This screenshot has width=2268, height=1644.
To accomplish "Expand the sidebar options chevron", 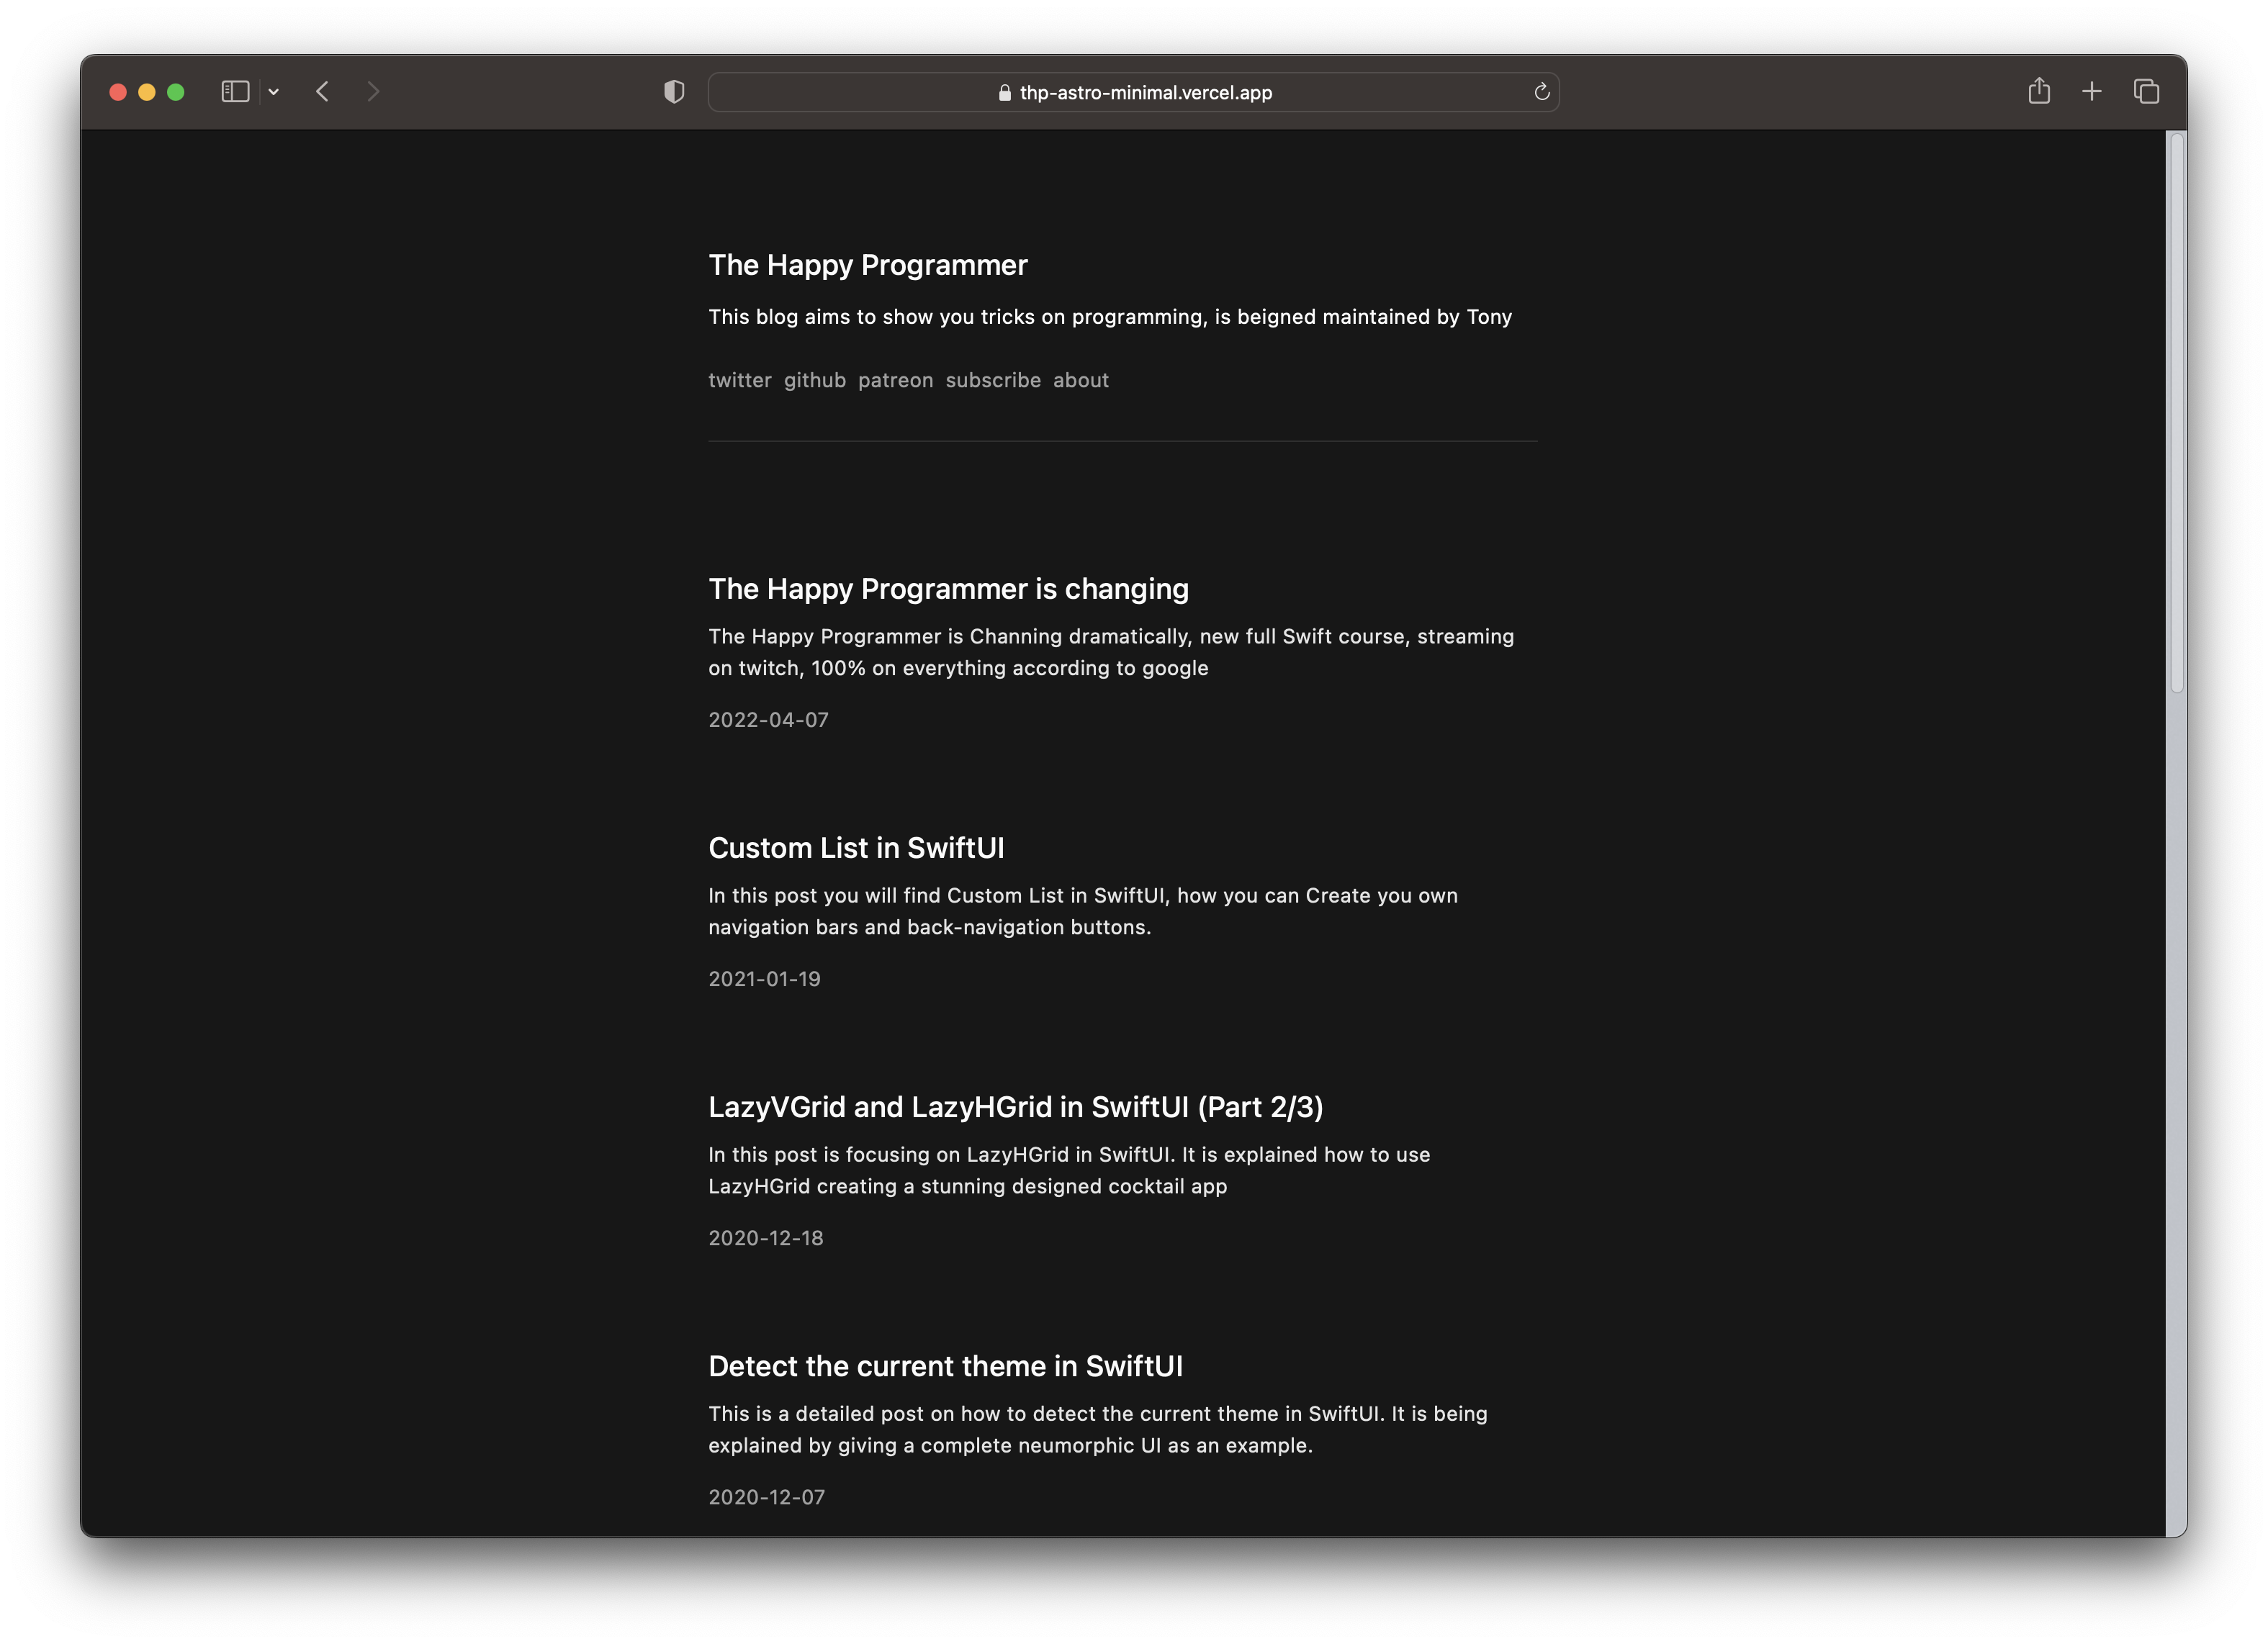I will coord(275,91).
